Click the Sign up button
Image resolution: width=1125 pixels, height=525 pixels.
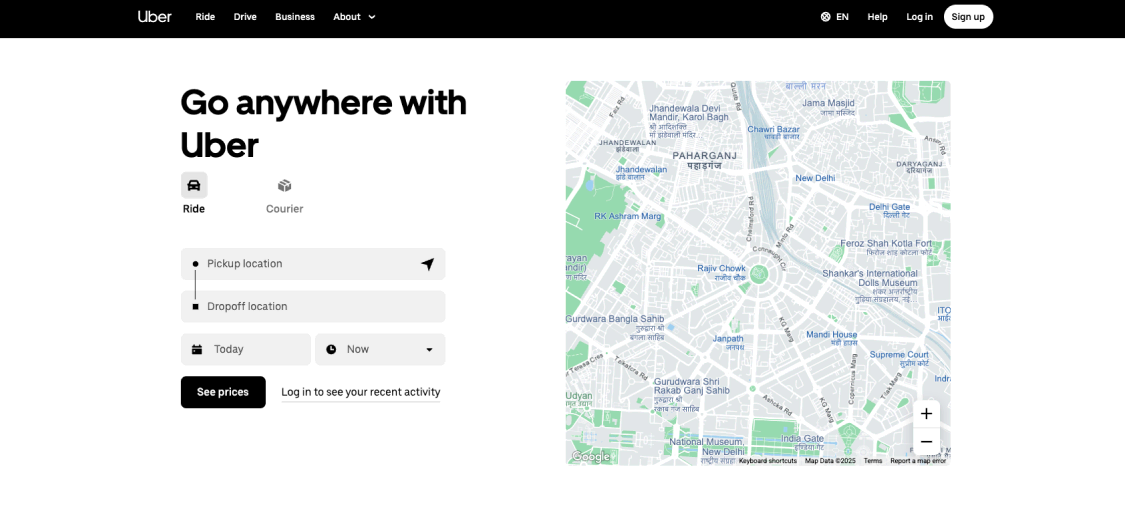[968, 17]
